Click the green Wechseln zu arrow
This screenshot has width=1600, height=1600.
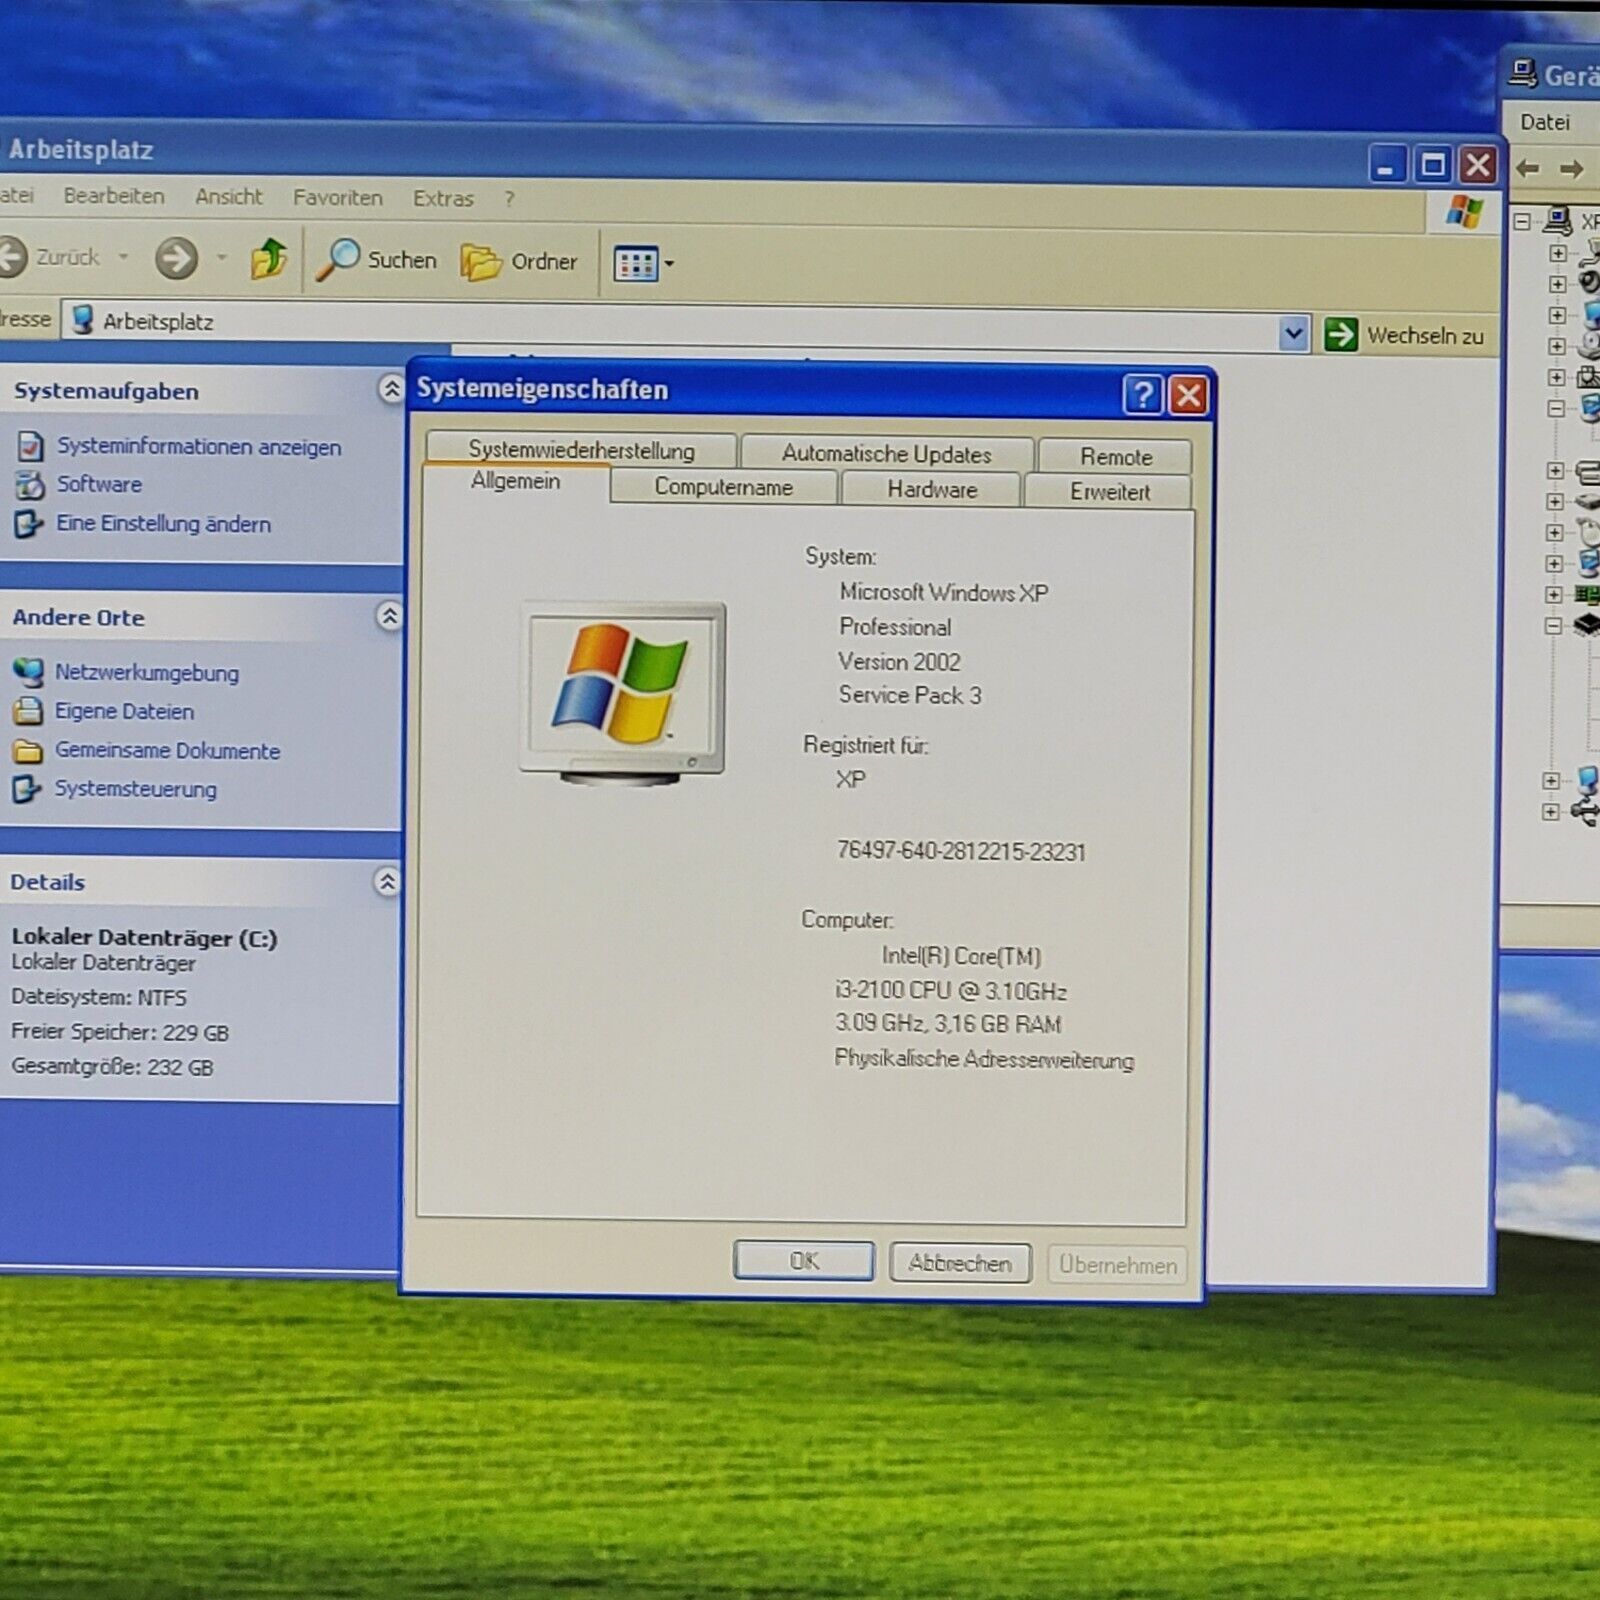[x=1340, y=334]
